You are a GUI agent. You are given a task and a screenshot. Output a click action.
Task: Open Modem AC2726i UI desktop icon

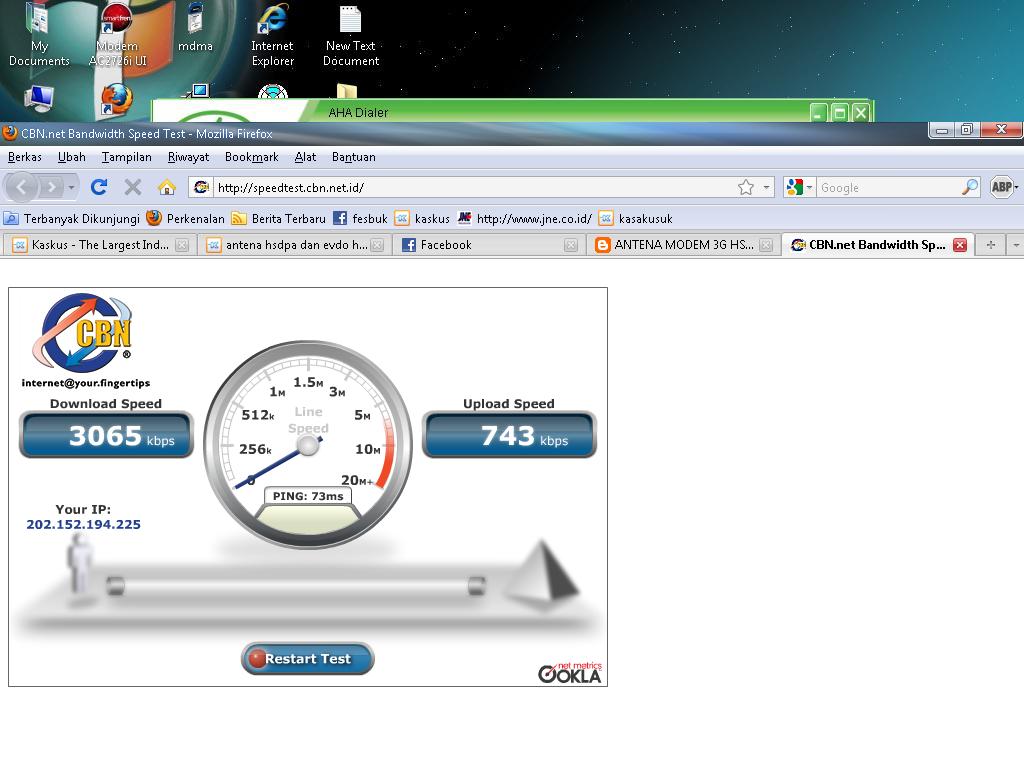[118, 35]
